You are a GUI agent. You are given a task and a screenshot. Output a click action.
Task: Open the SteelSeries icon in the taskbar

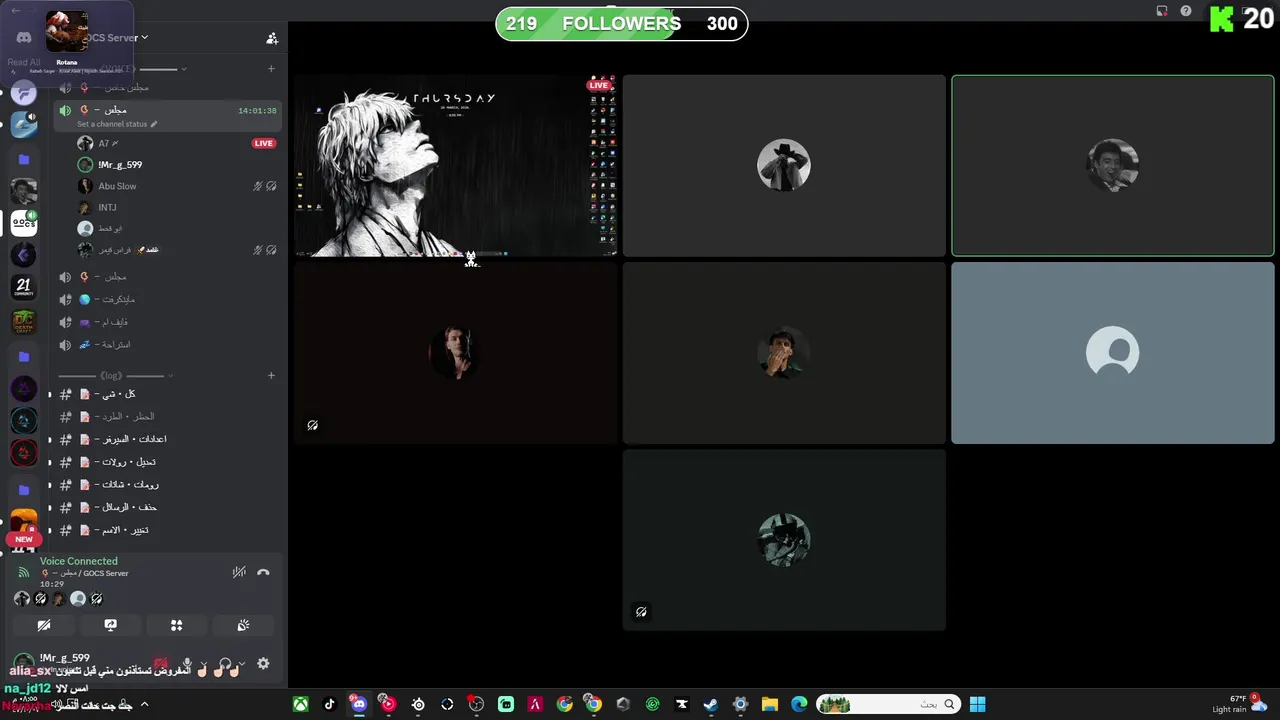click(418, 704)
